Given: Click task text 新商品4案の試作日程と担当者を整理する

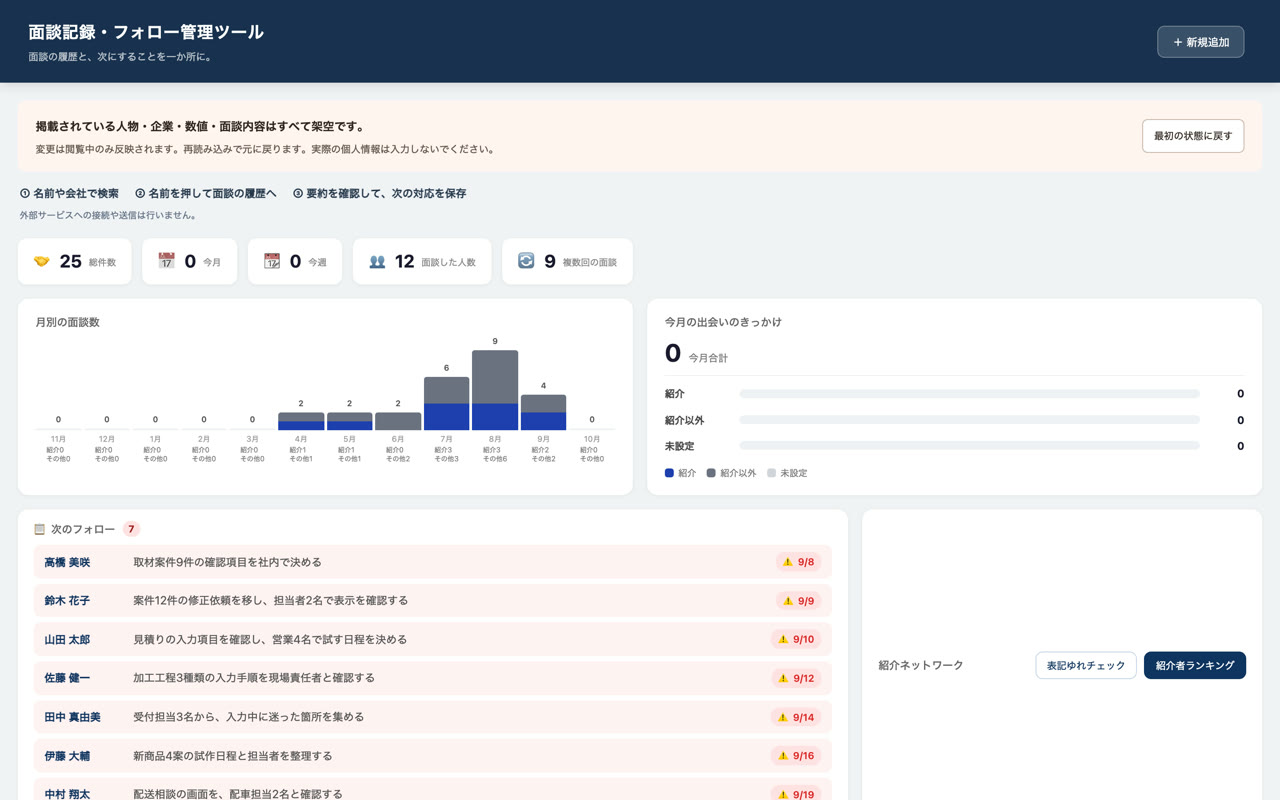Looking at the screenshot, I should click(x=232, y=756).
